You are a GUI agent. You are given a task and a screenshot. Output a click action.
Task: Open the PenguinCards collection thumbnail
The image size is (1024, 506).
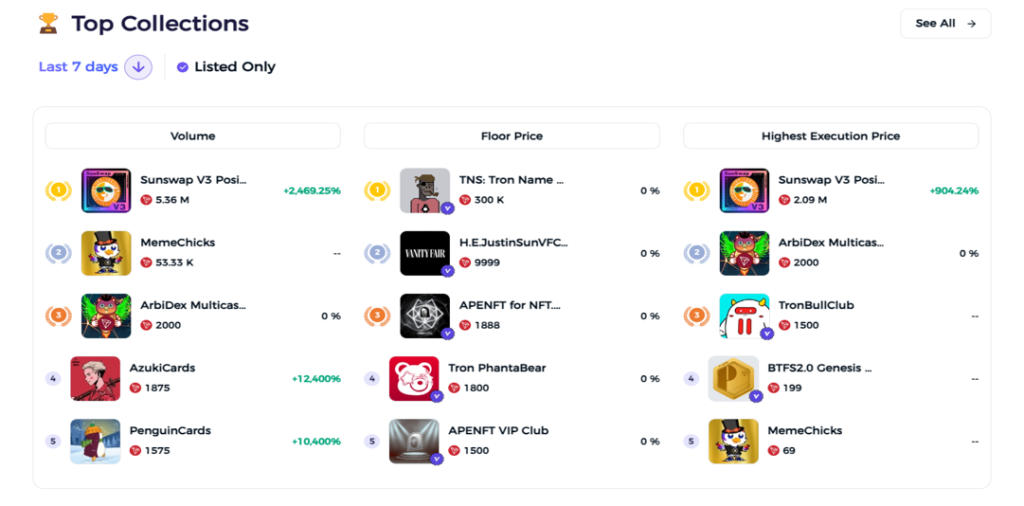tap(95, 441)
